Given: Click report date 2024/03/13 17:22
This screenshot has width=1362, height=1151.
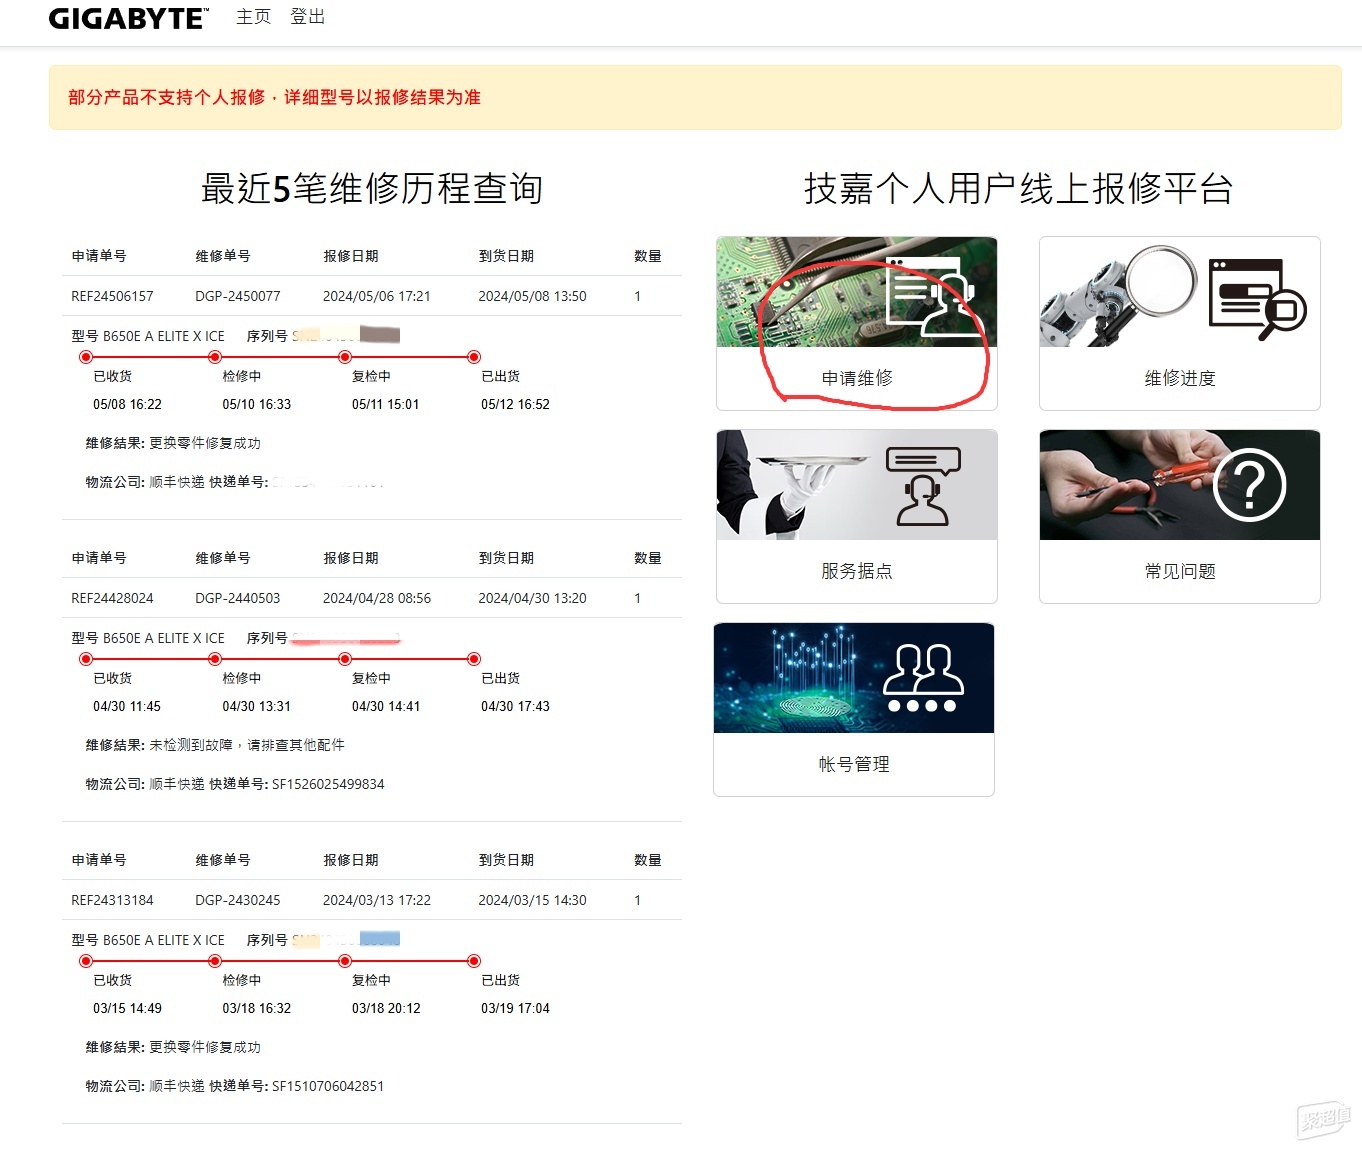Looking at the screenshot, I should [377, 900].
